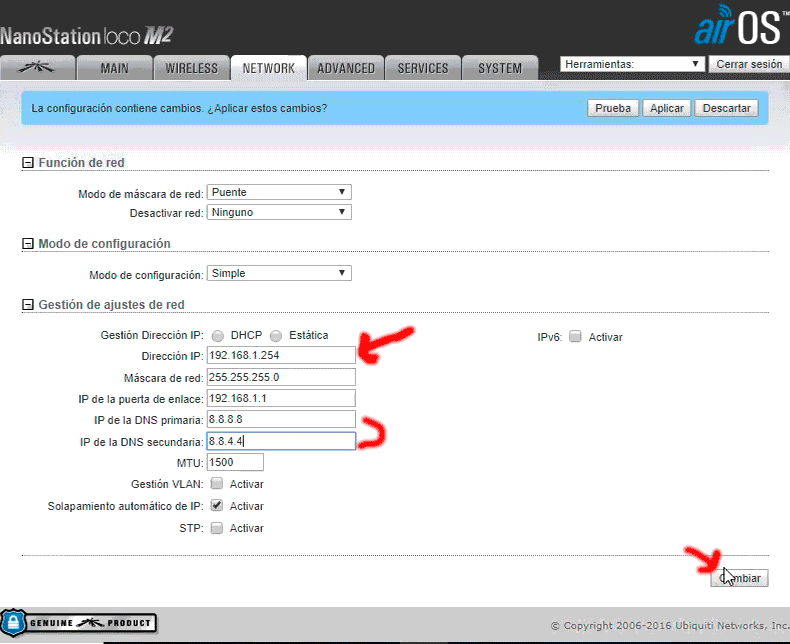Open the Desactivar red dropdown
The image size is (790, 644).
point(279,212)
